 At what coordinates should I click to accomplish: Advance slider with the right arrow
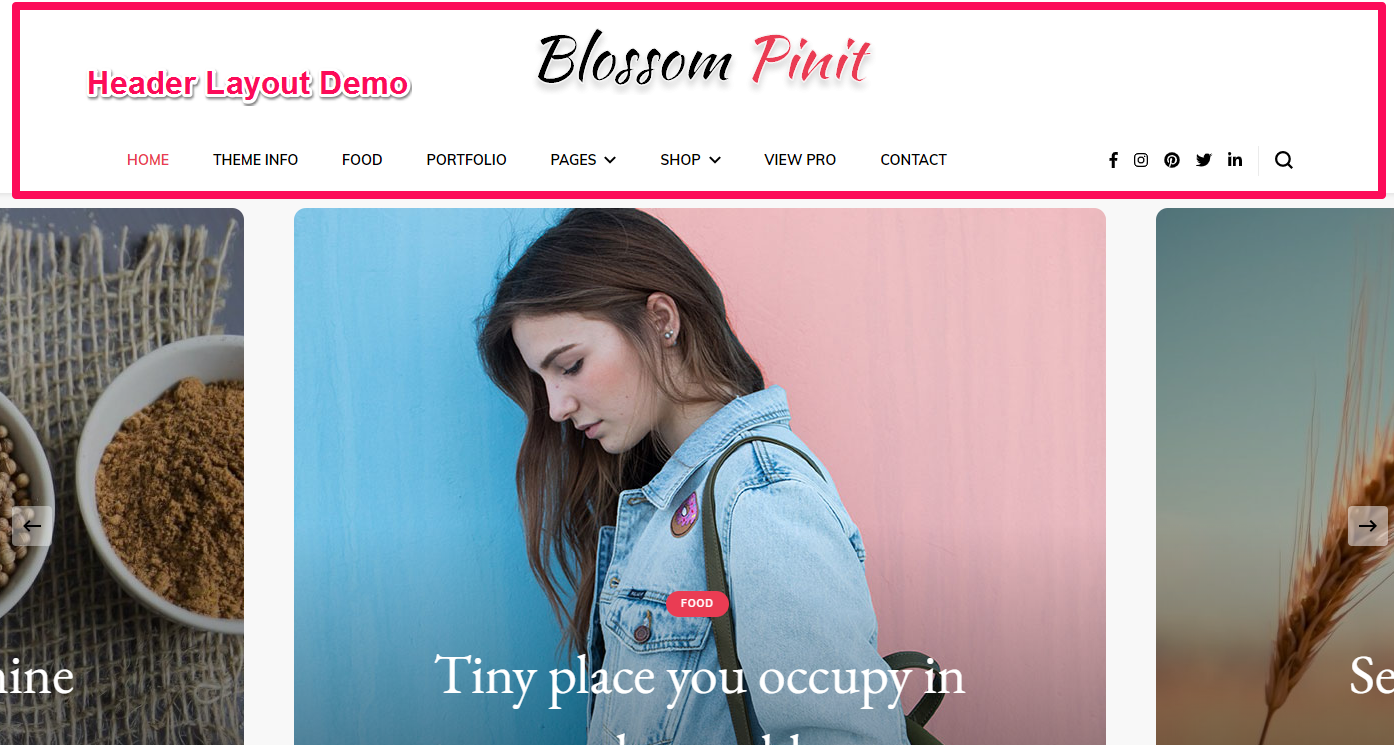[x=1368, y=526]
